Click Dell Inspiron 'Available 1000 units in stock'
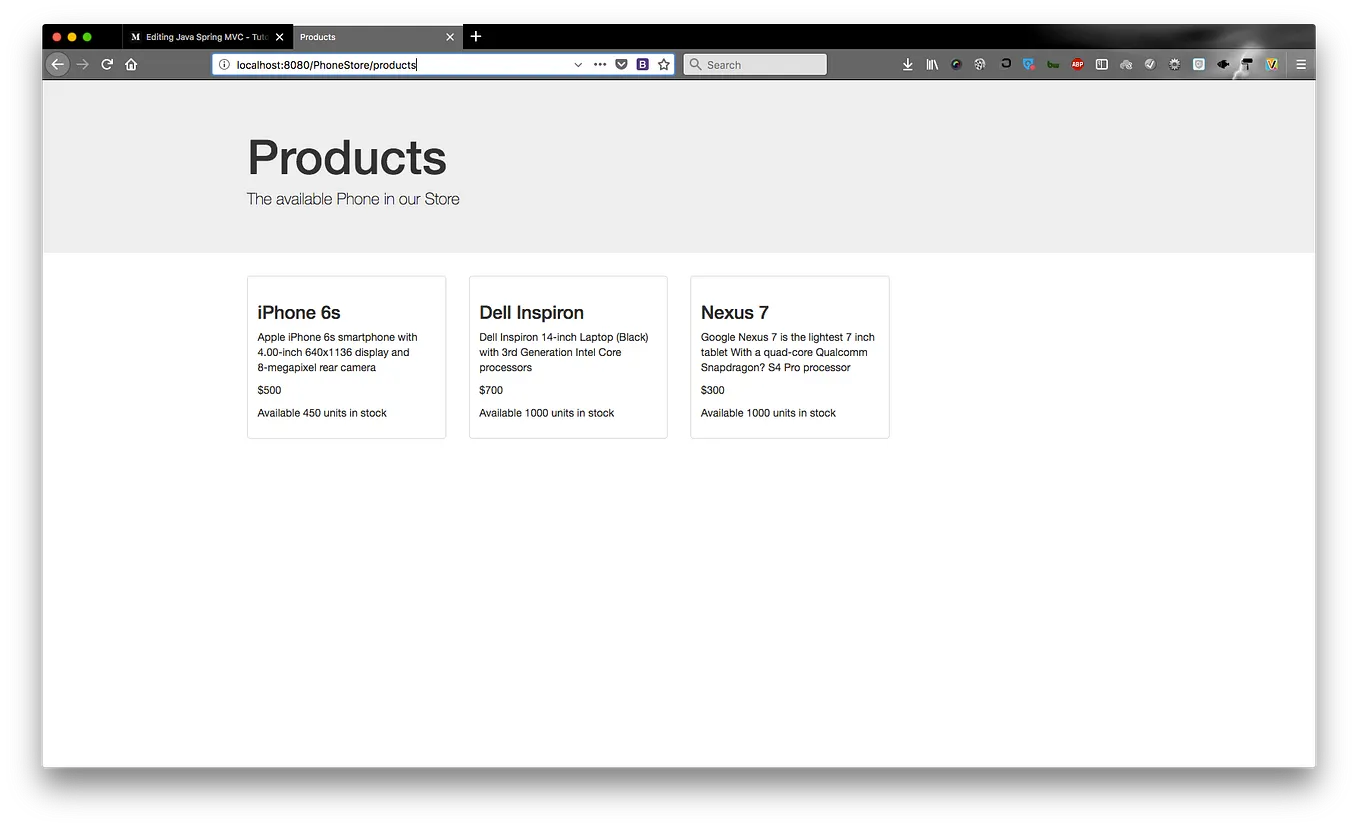Screen dimensions: 1358x828 [547, 413]
